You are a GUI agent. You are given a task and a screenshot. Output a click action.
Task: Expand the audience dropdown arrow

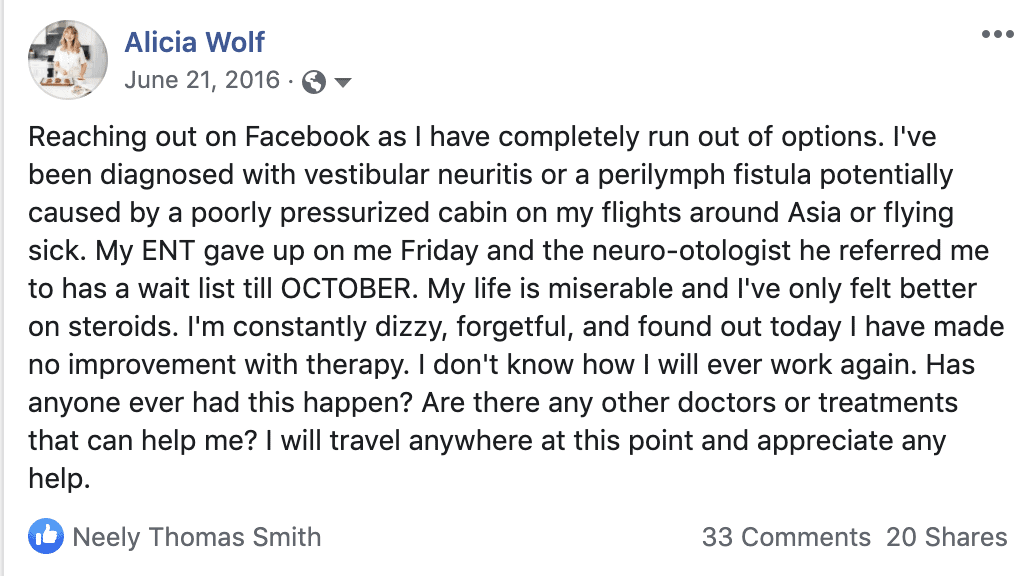pyautogui.click(x=343, y=82)
